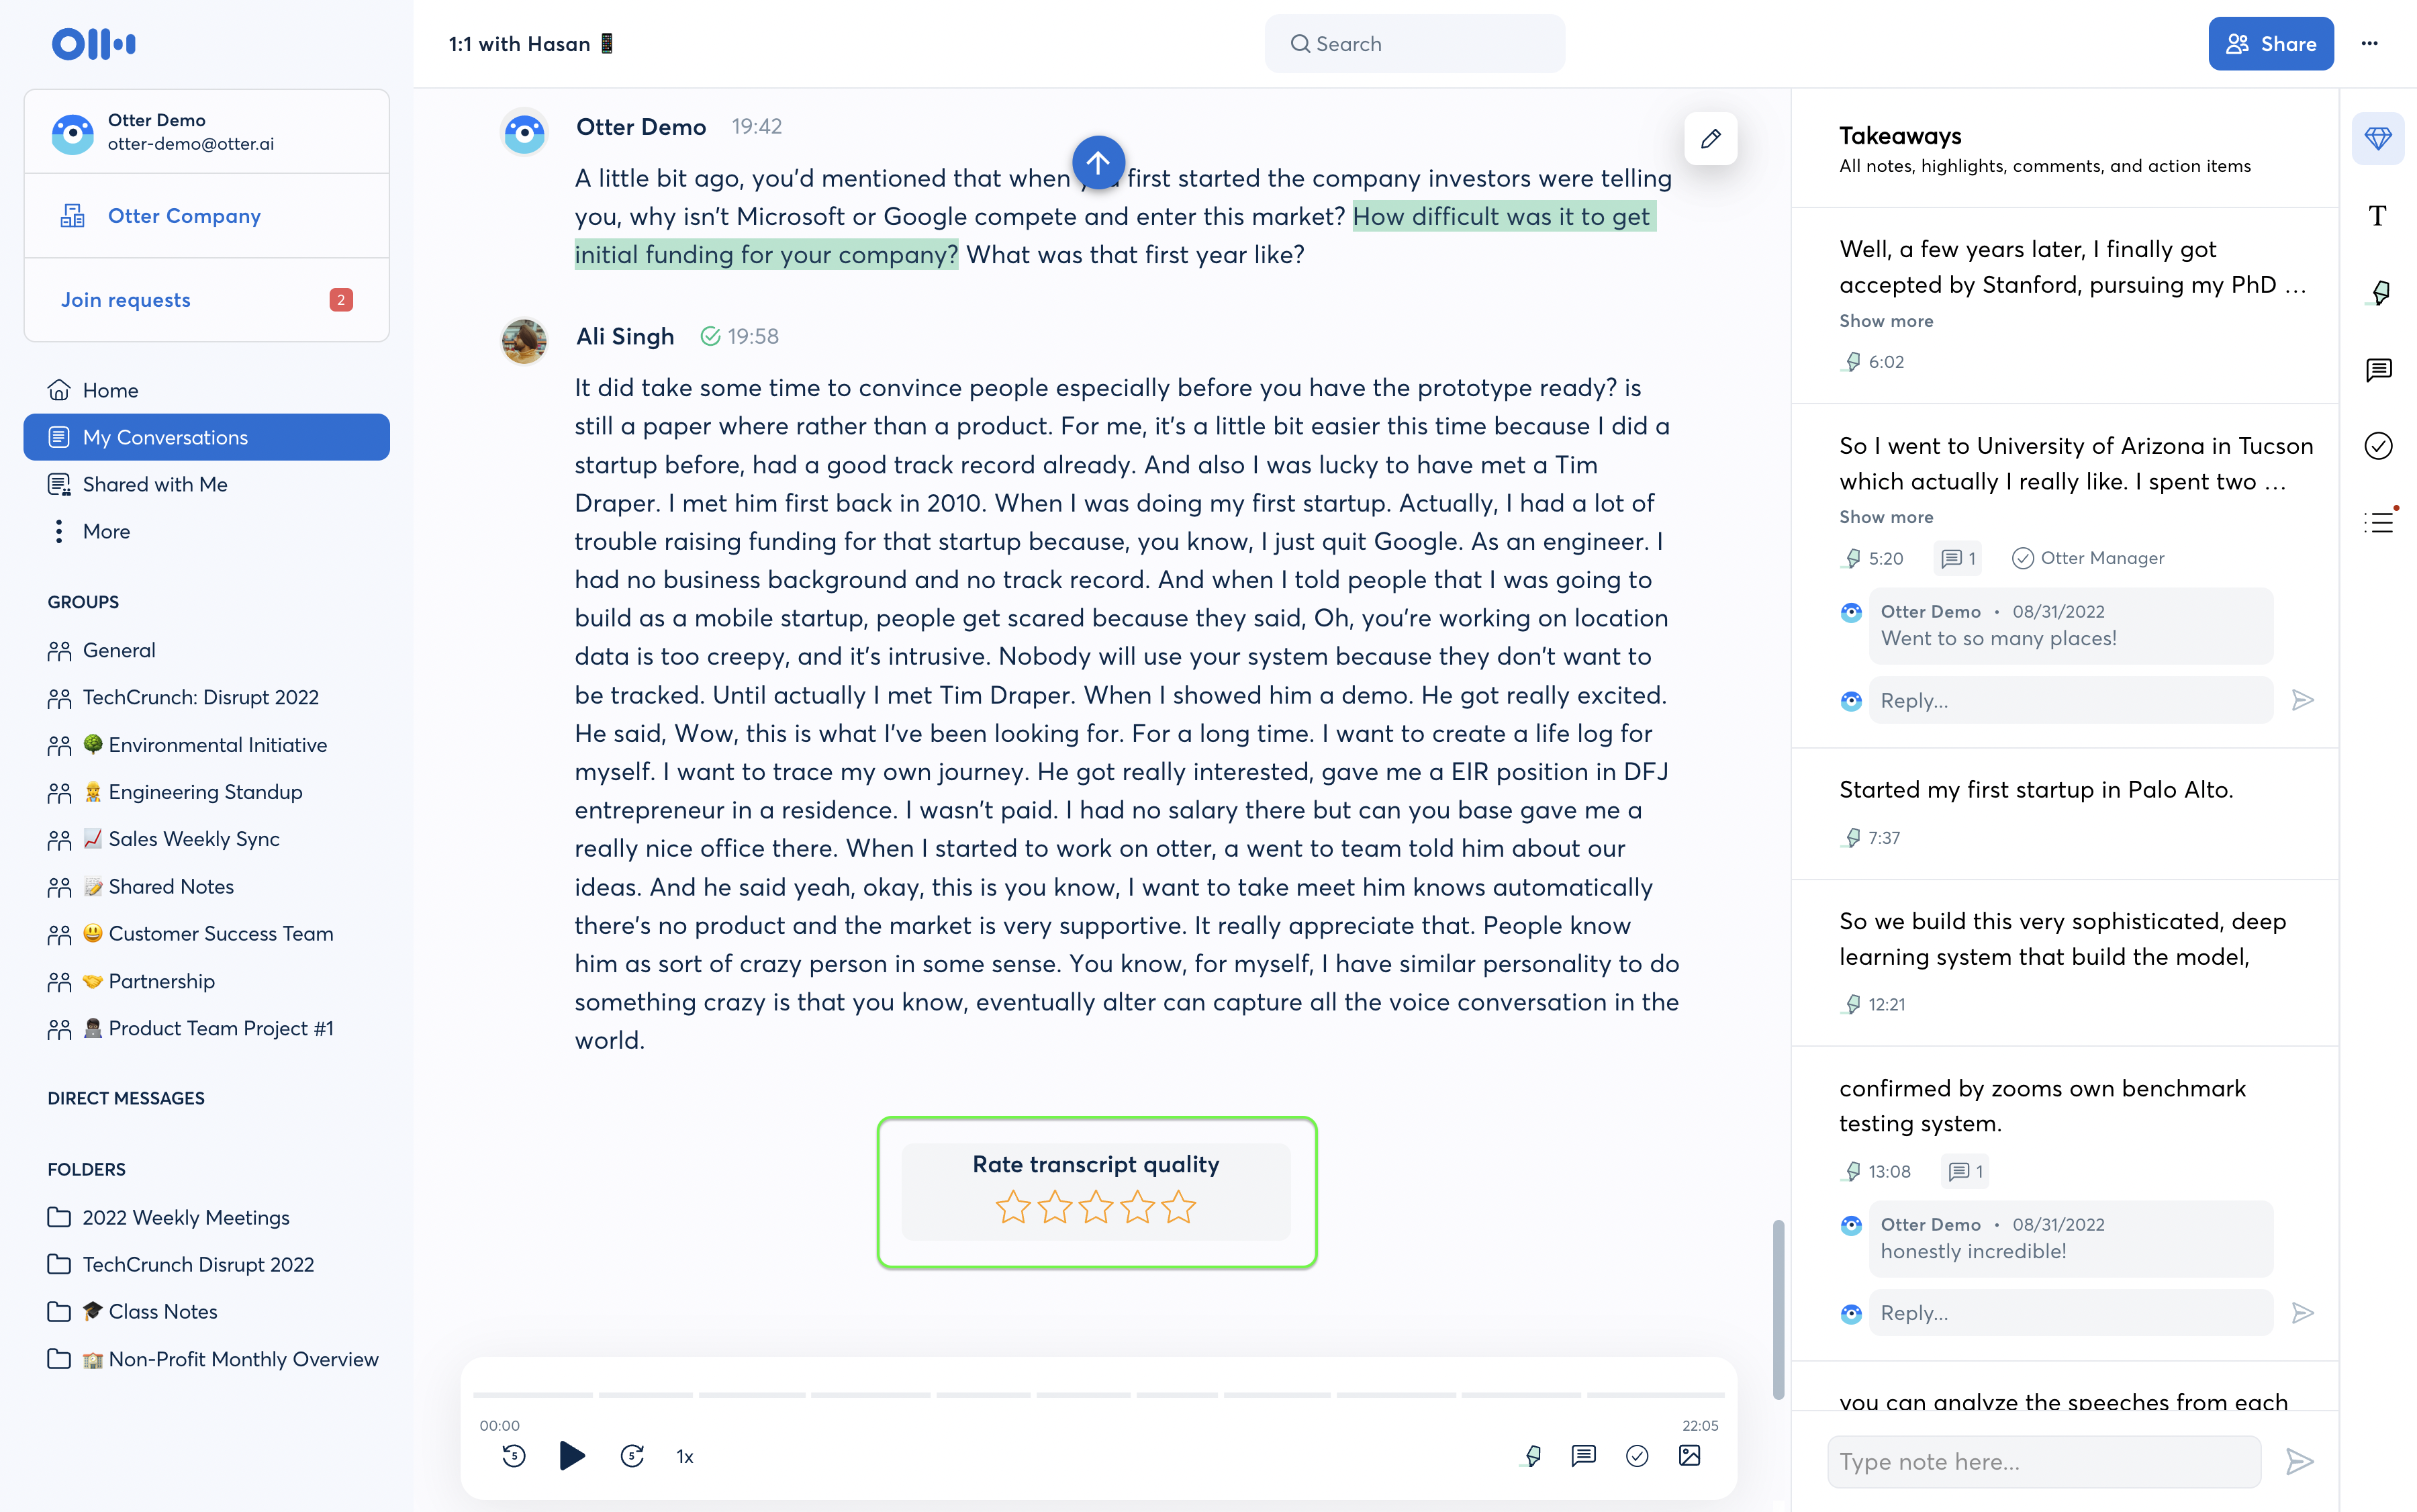Jump to 7:37 Palo Alto highlight

(x=1872, y=838)
